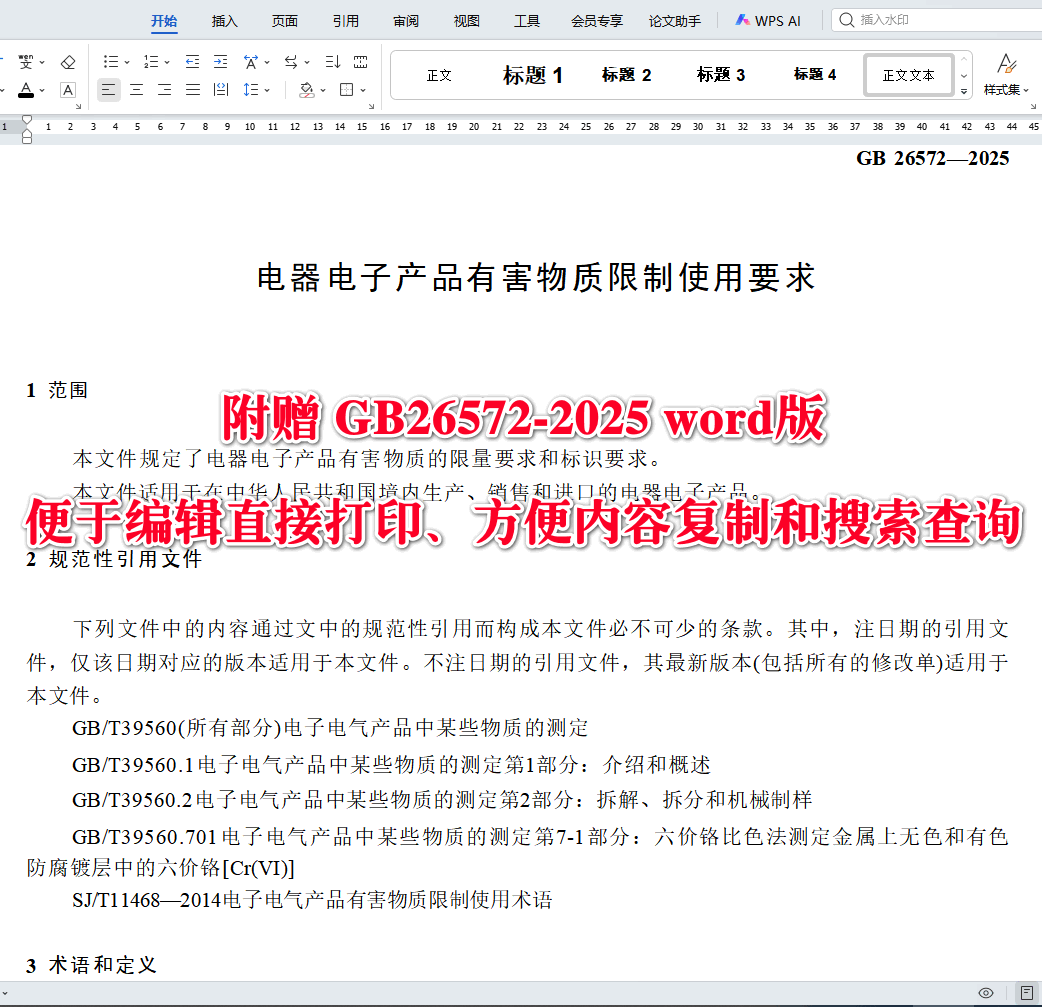Expand the Chinese layout dropdown arrow
1042x1007 pixels.
267,62
